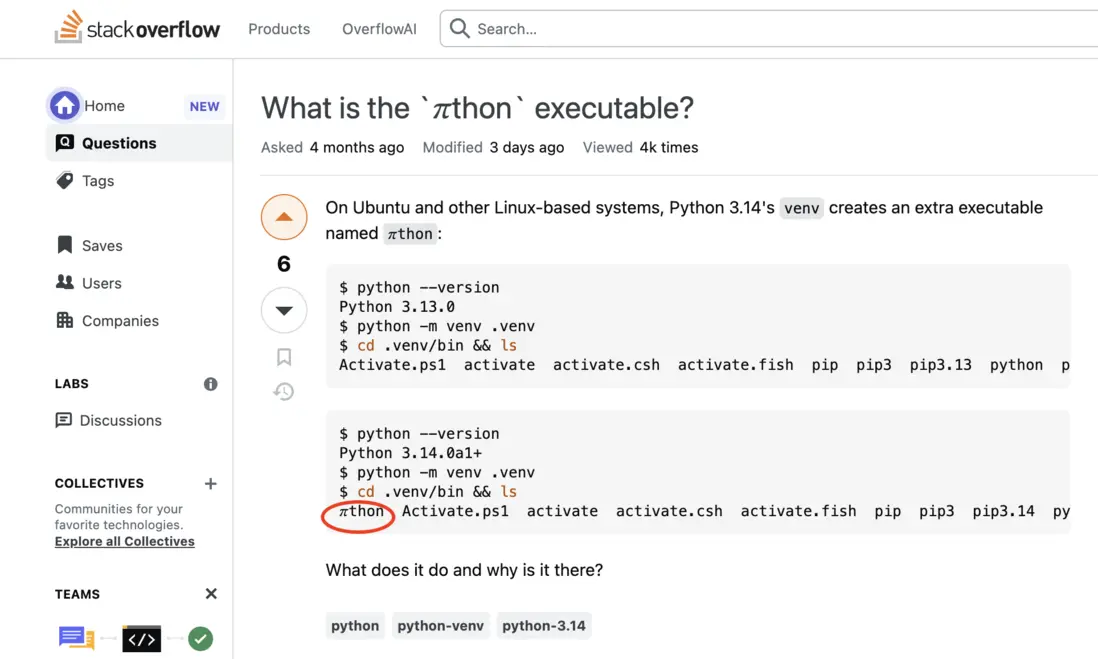Click the Stack Overflow logo
This screenshot has width=1098, height=659.
pyautogui.click(x=137, y=28)
